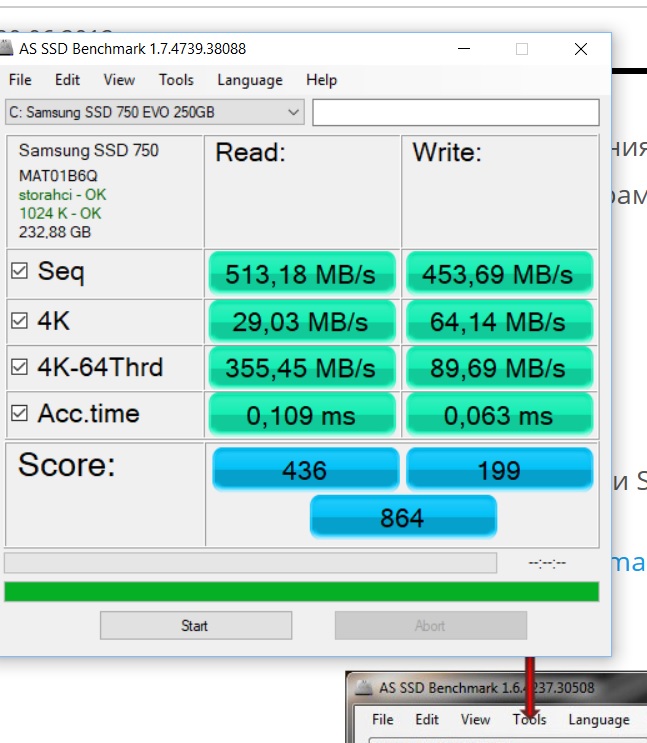Click the 1024 K - OK alignment text

point(60,213)
